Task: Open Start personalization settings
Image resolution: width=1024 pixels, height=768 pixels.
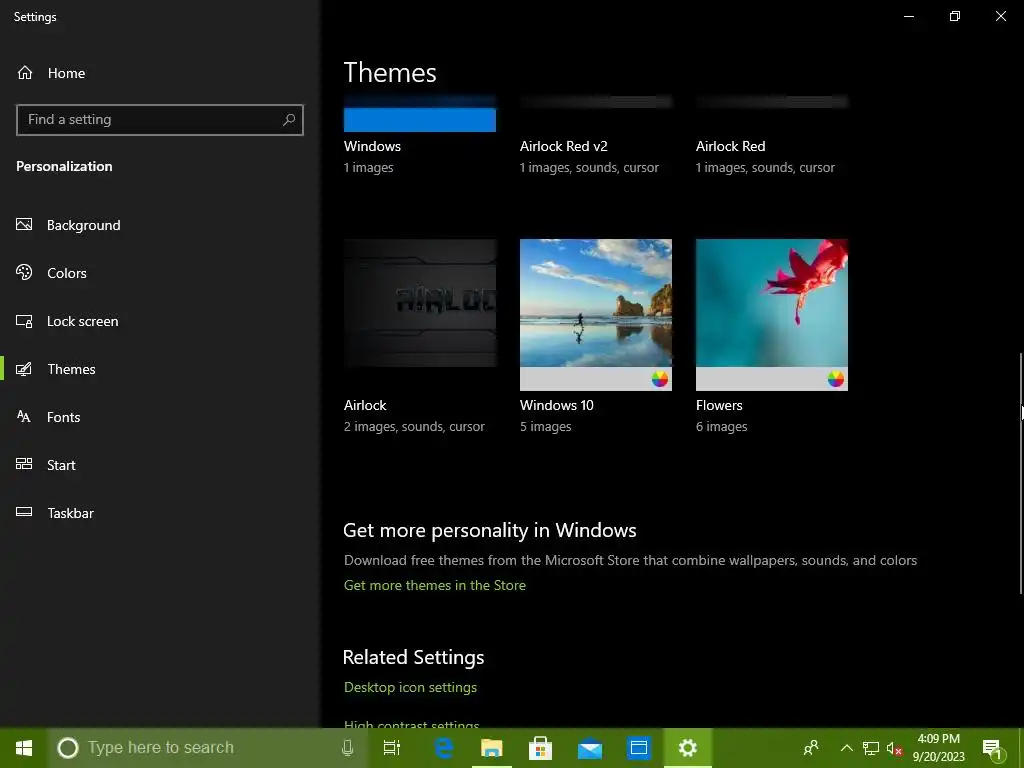Action: coord(61,465)
